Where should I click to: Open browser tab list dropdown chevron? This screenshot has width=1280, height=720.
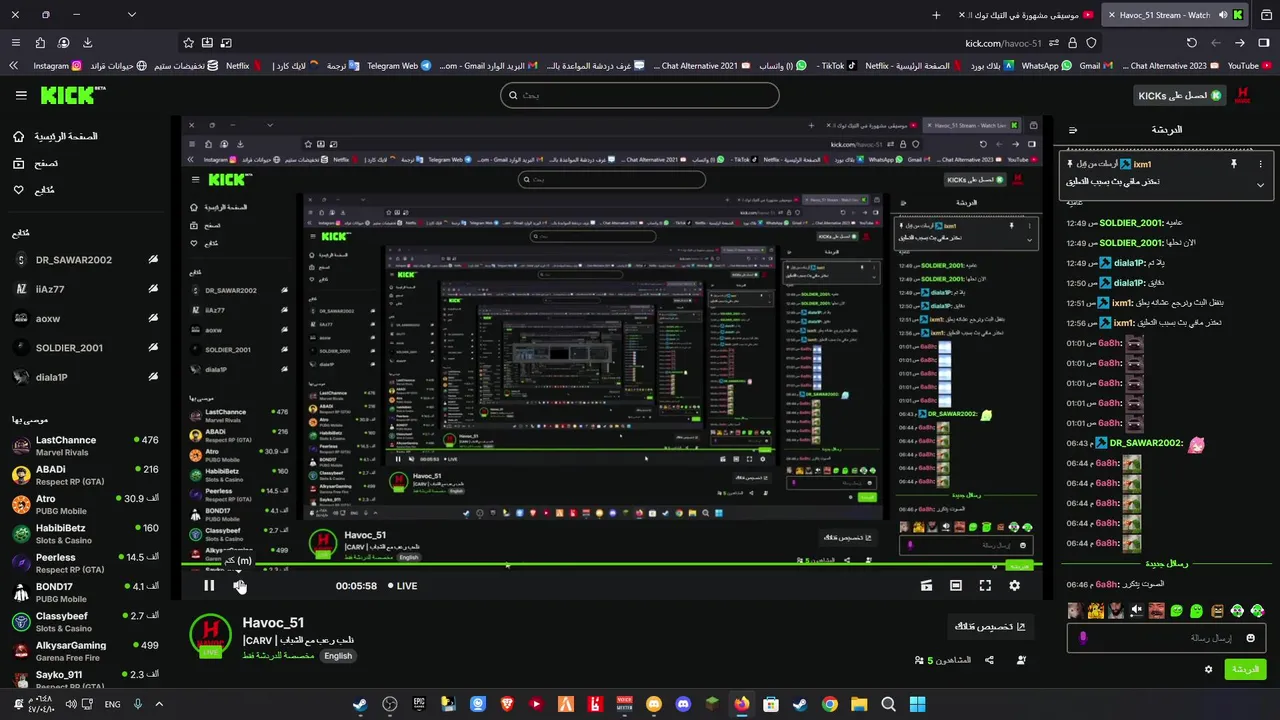tap(131, 15)
